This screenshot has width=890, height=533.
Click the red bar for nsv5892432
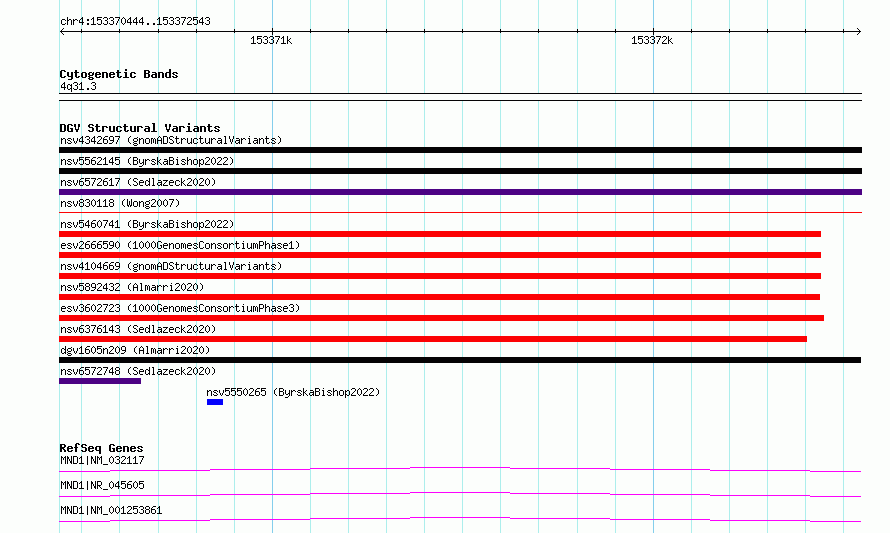[x=439, y=297]
